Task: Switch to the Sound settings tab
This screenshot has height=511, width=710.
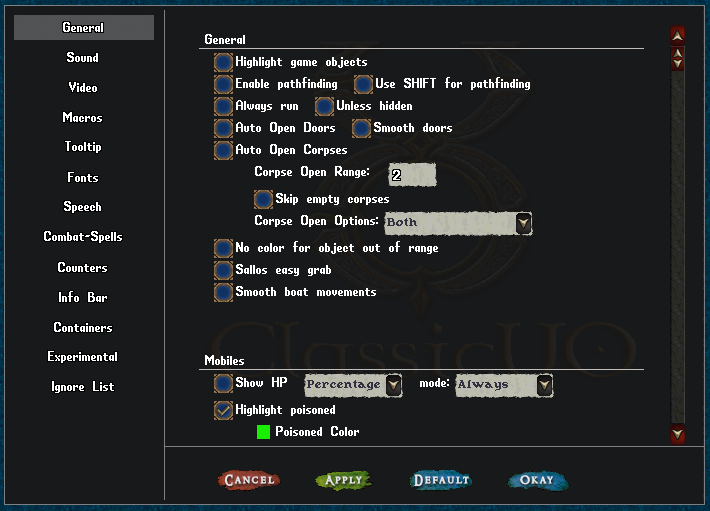Action: pos(83,58)
